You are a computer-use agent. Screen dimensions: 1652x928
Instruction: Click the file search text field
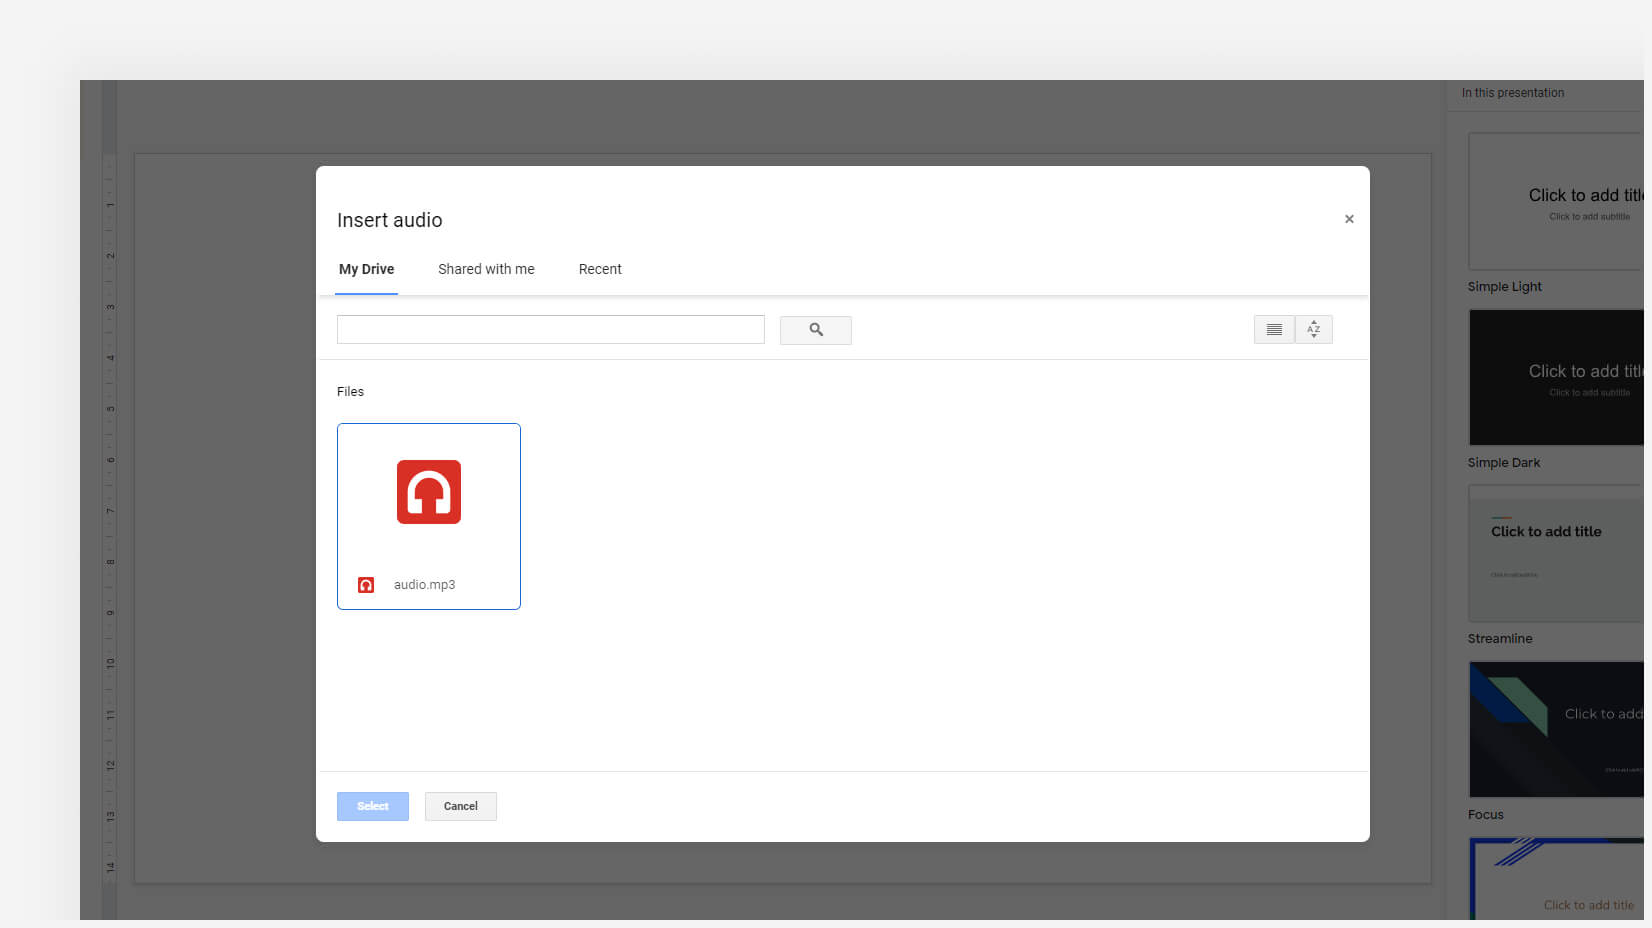tap(550, 330)
